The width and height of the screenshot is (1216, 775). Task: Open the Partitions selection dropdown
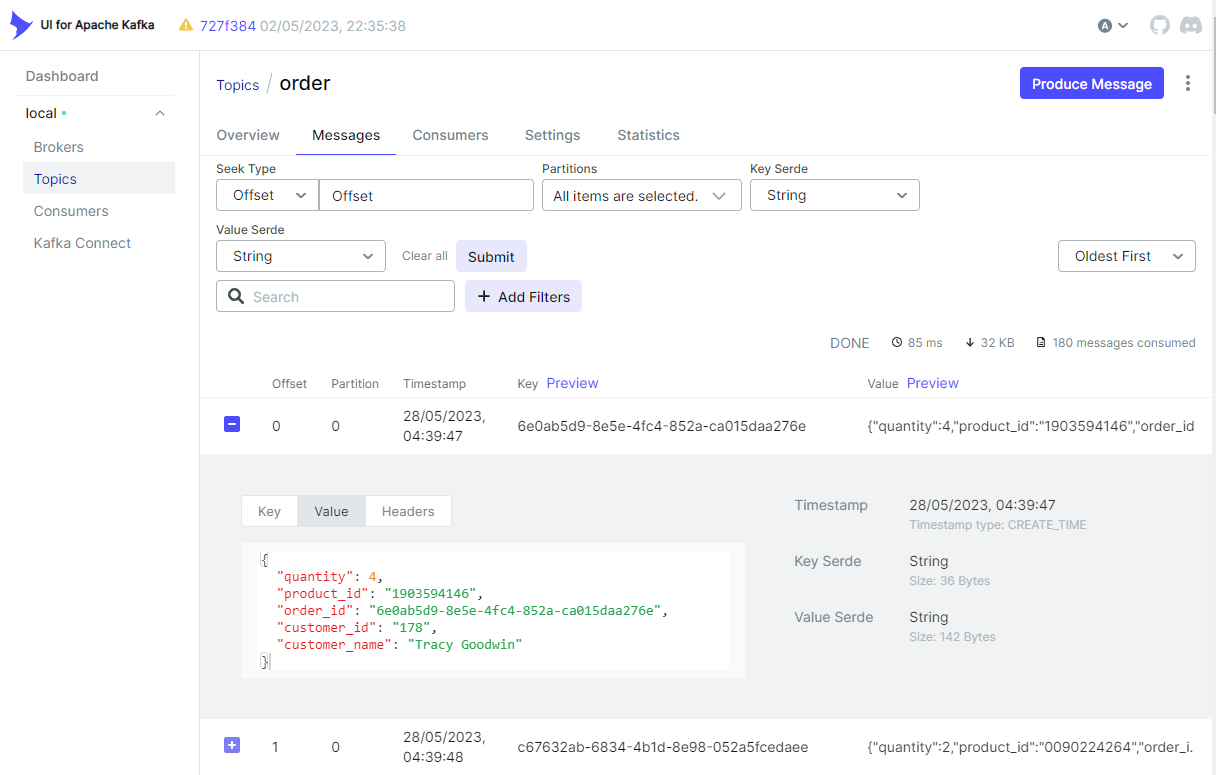[x=641, y=195]
